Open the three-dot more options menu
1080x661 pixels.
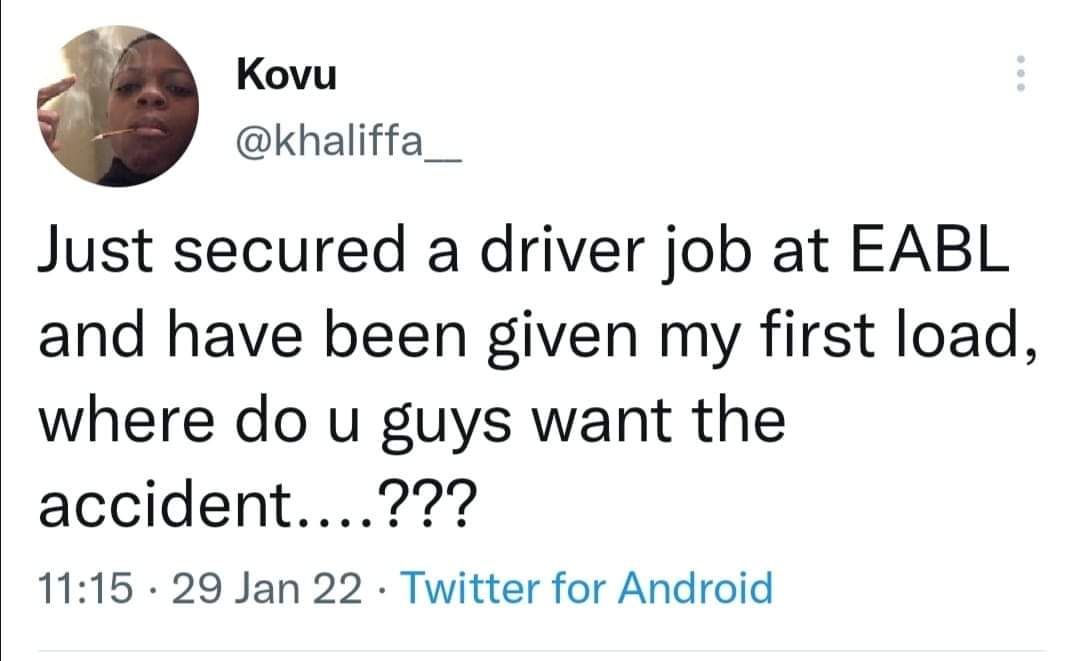click(1021, 73)
